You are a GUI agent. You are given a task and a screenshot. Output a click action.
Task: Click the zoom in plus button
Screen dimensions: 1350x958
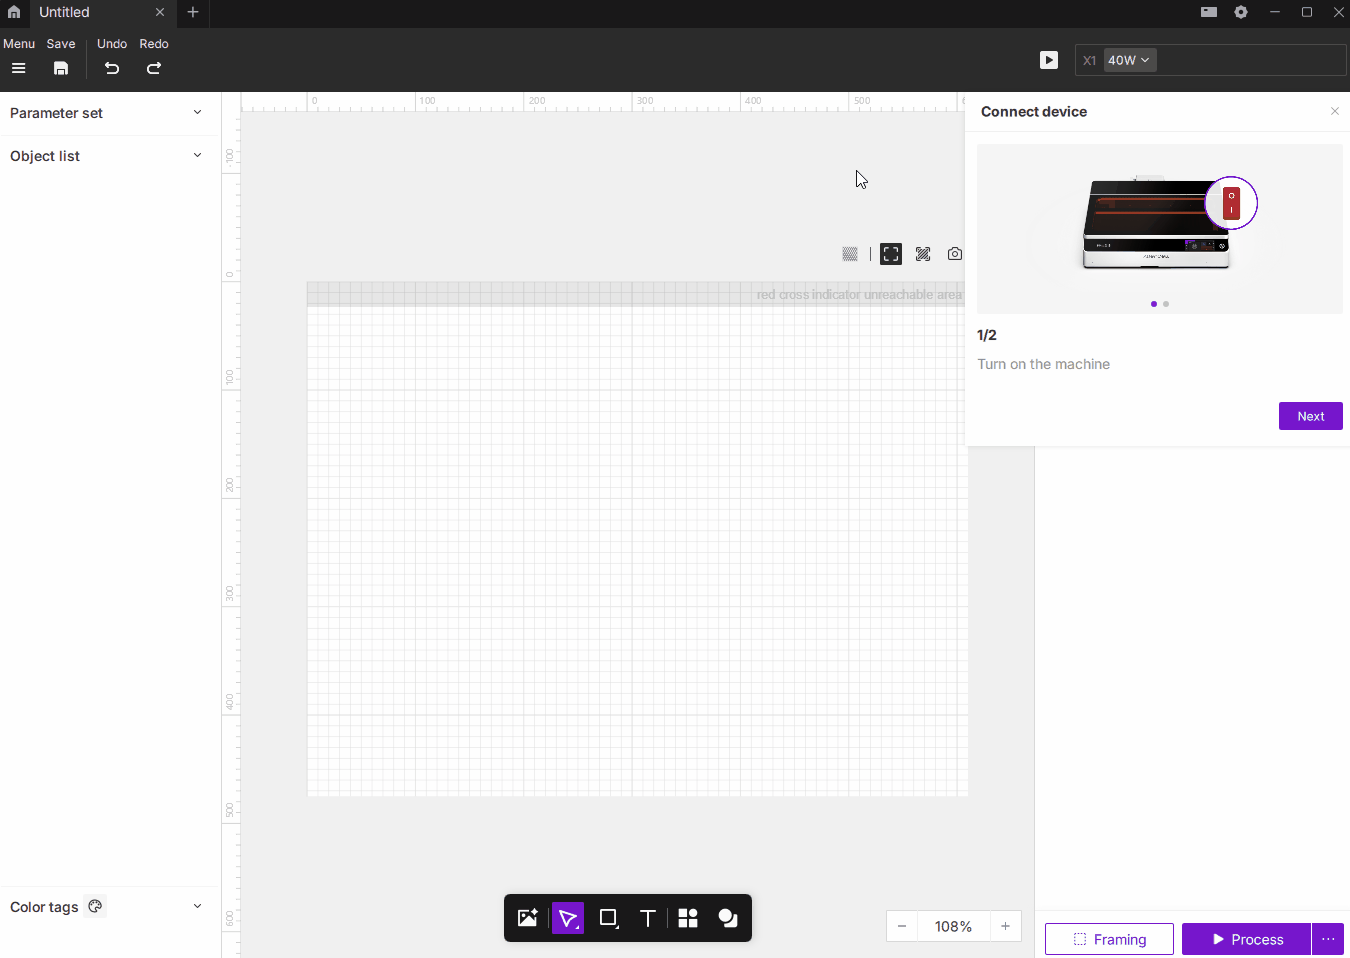point(1005,926)
